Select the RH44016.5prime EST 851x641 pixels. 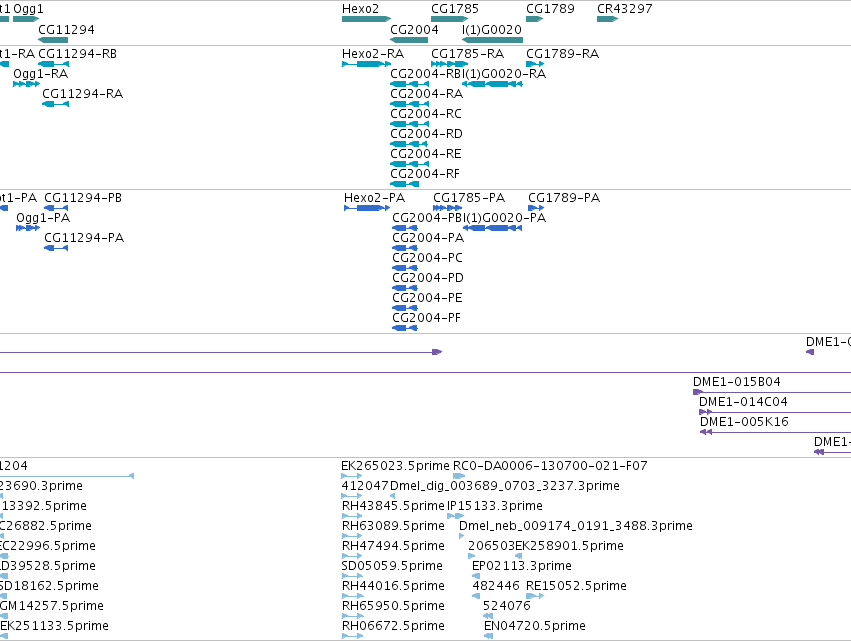coord(352,596)
